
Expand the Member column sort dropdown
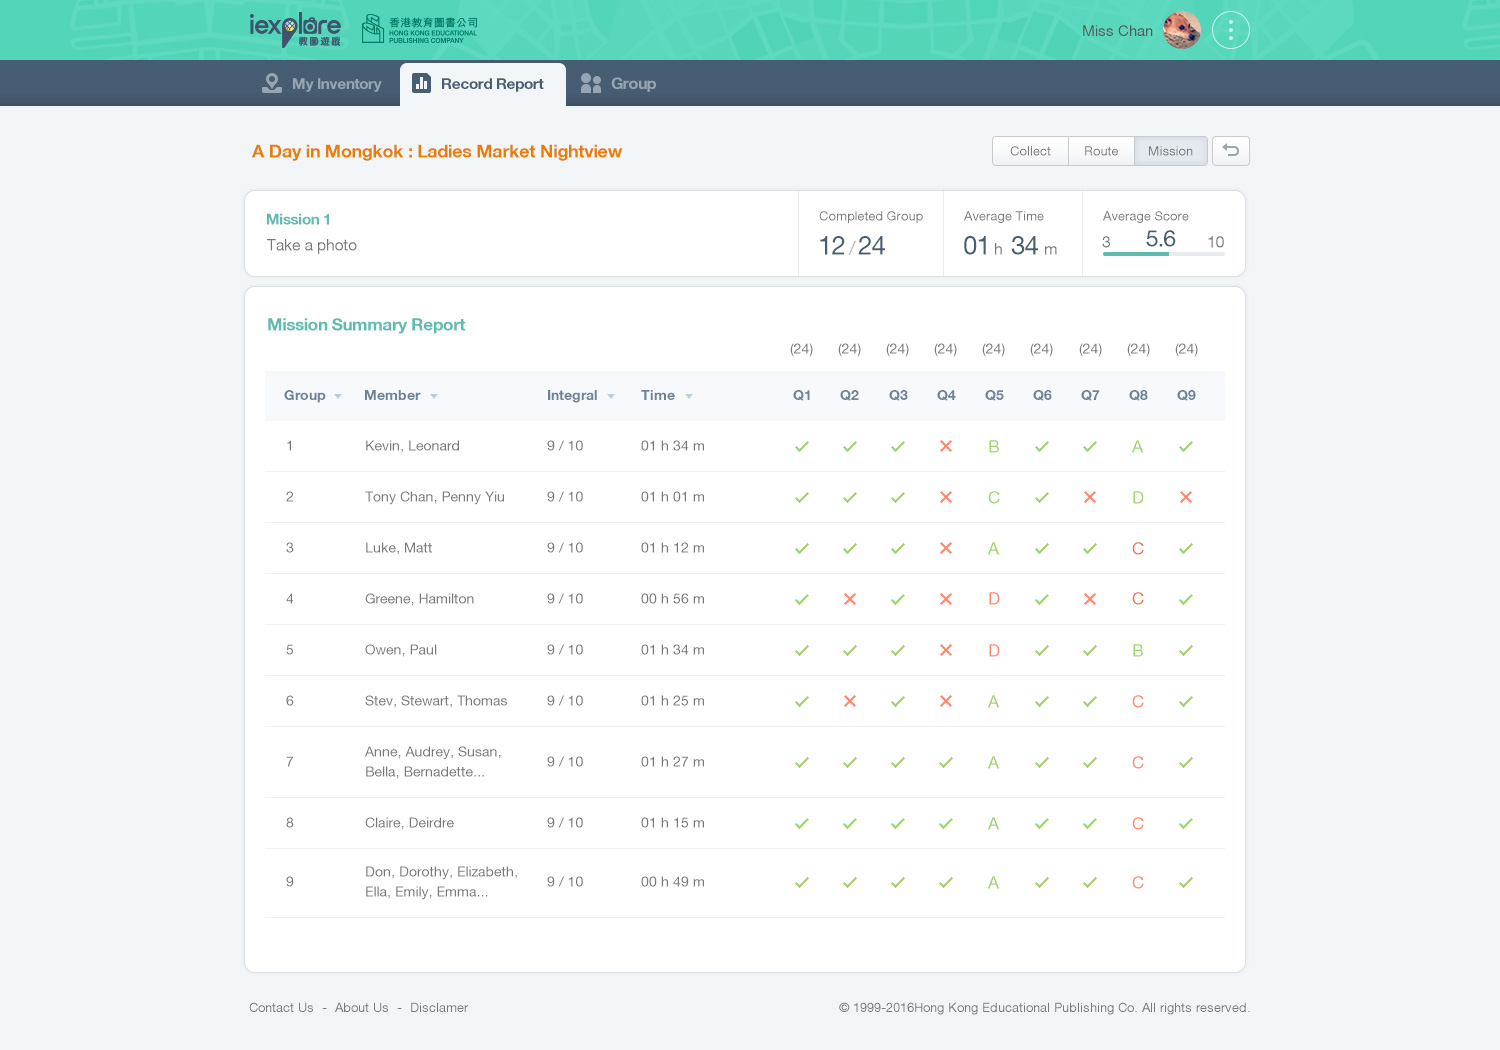434,396
